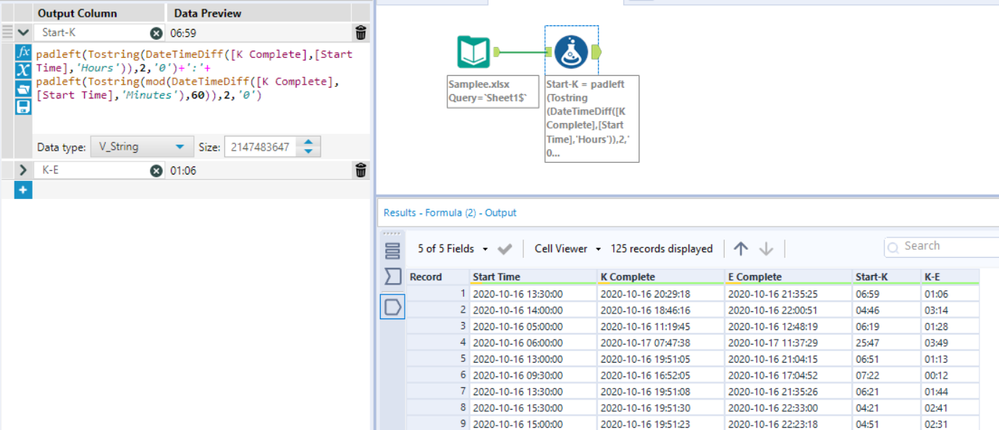
Task: Delete the K-E output column
Action: (361, 170)
